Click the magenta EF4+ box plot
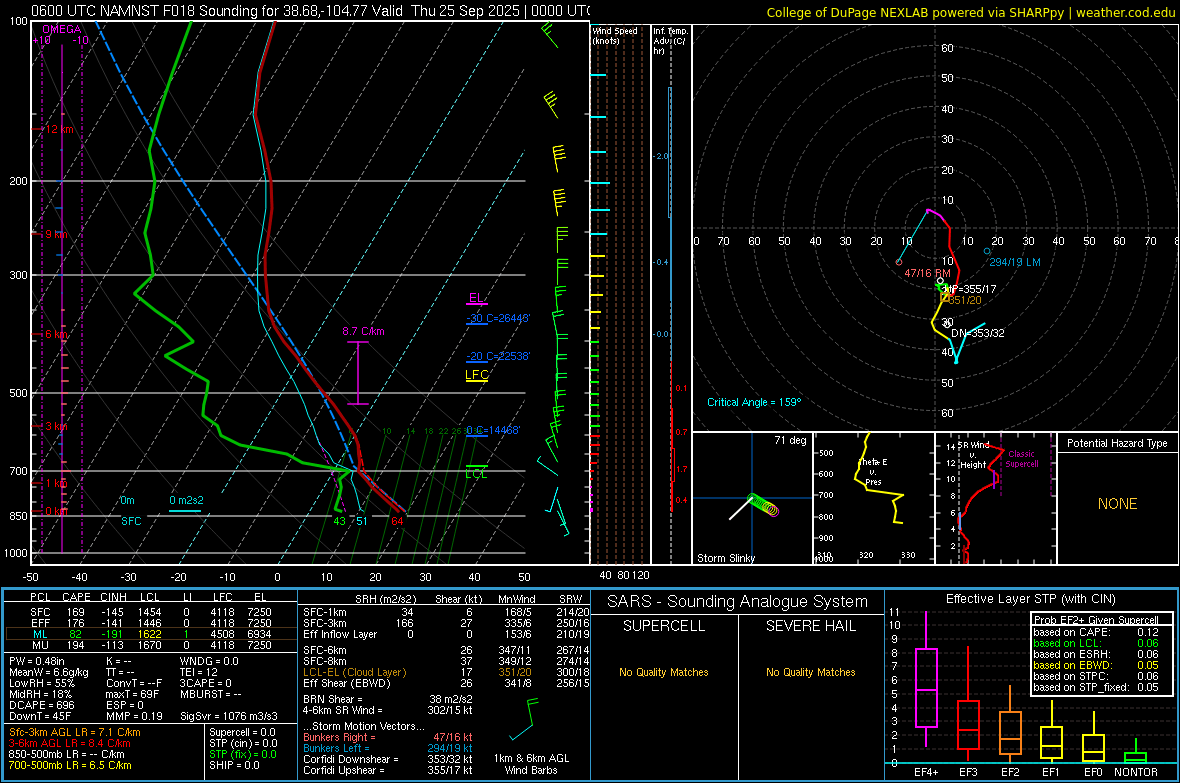The height and width of the screenshot is (783, 1180). point(926,679)
